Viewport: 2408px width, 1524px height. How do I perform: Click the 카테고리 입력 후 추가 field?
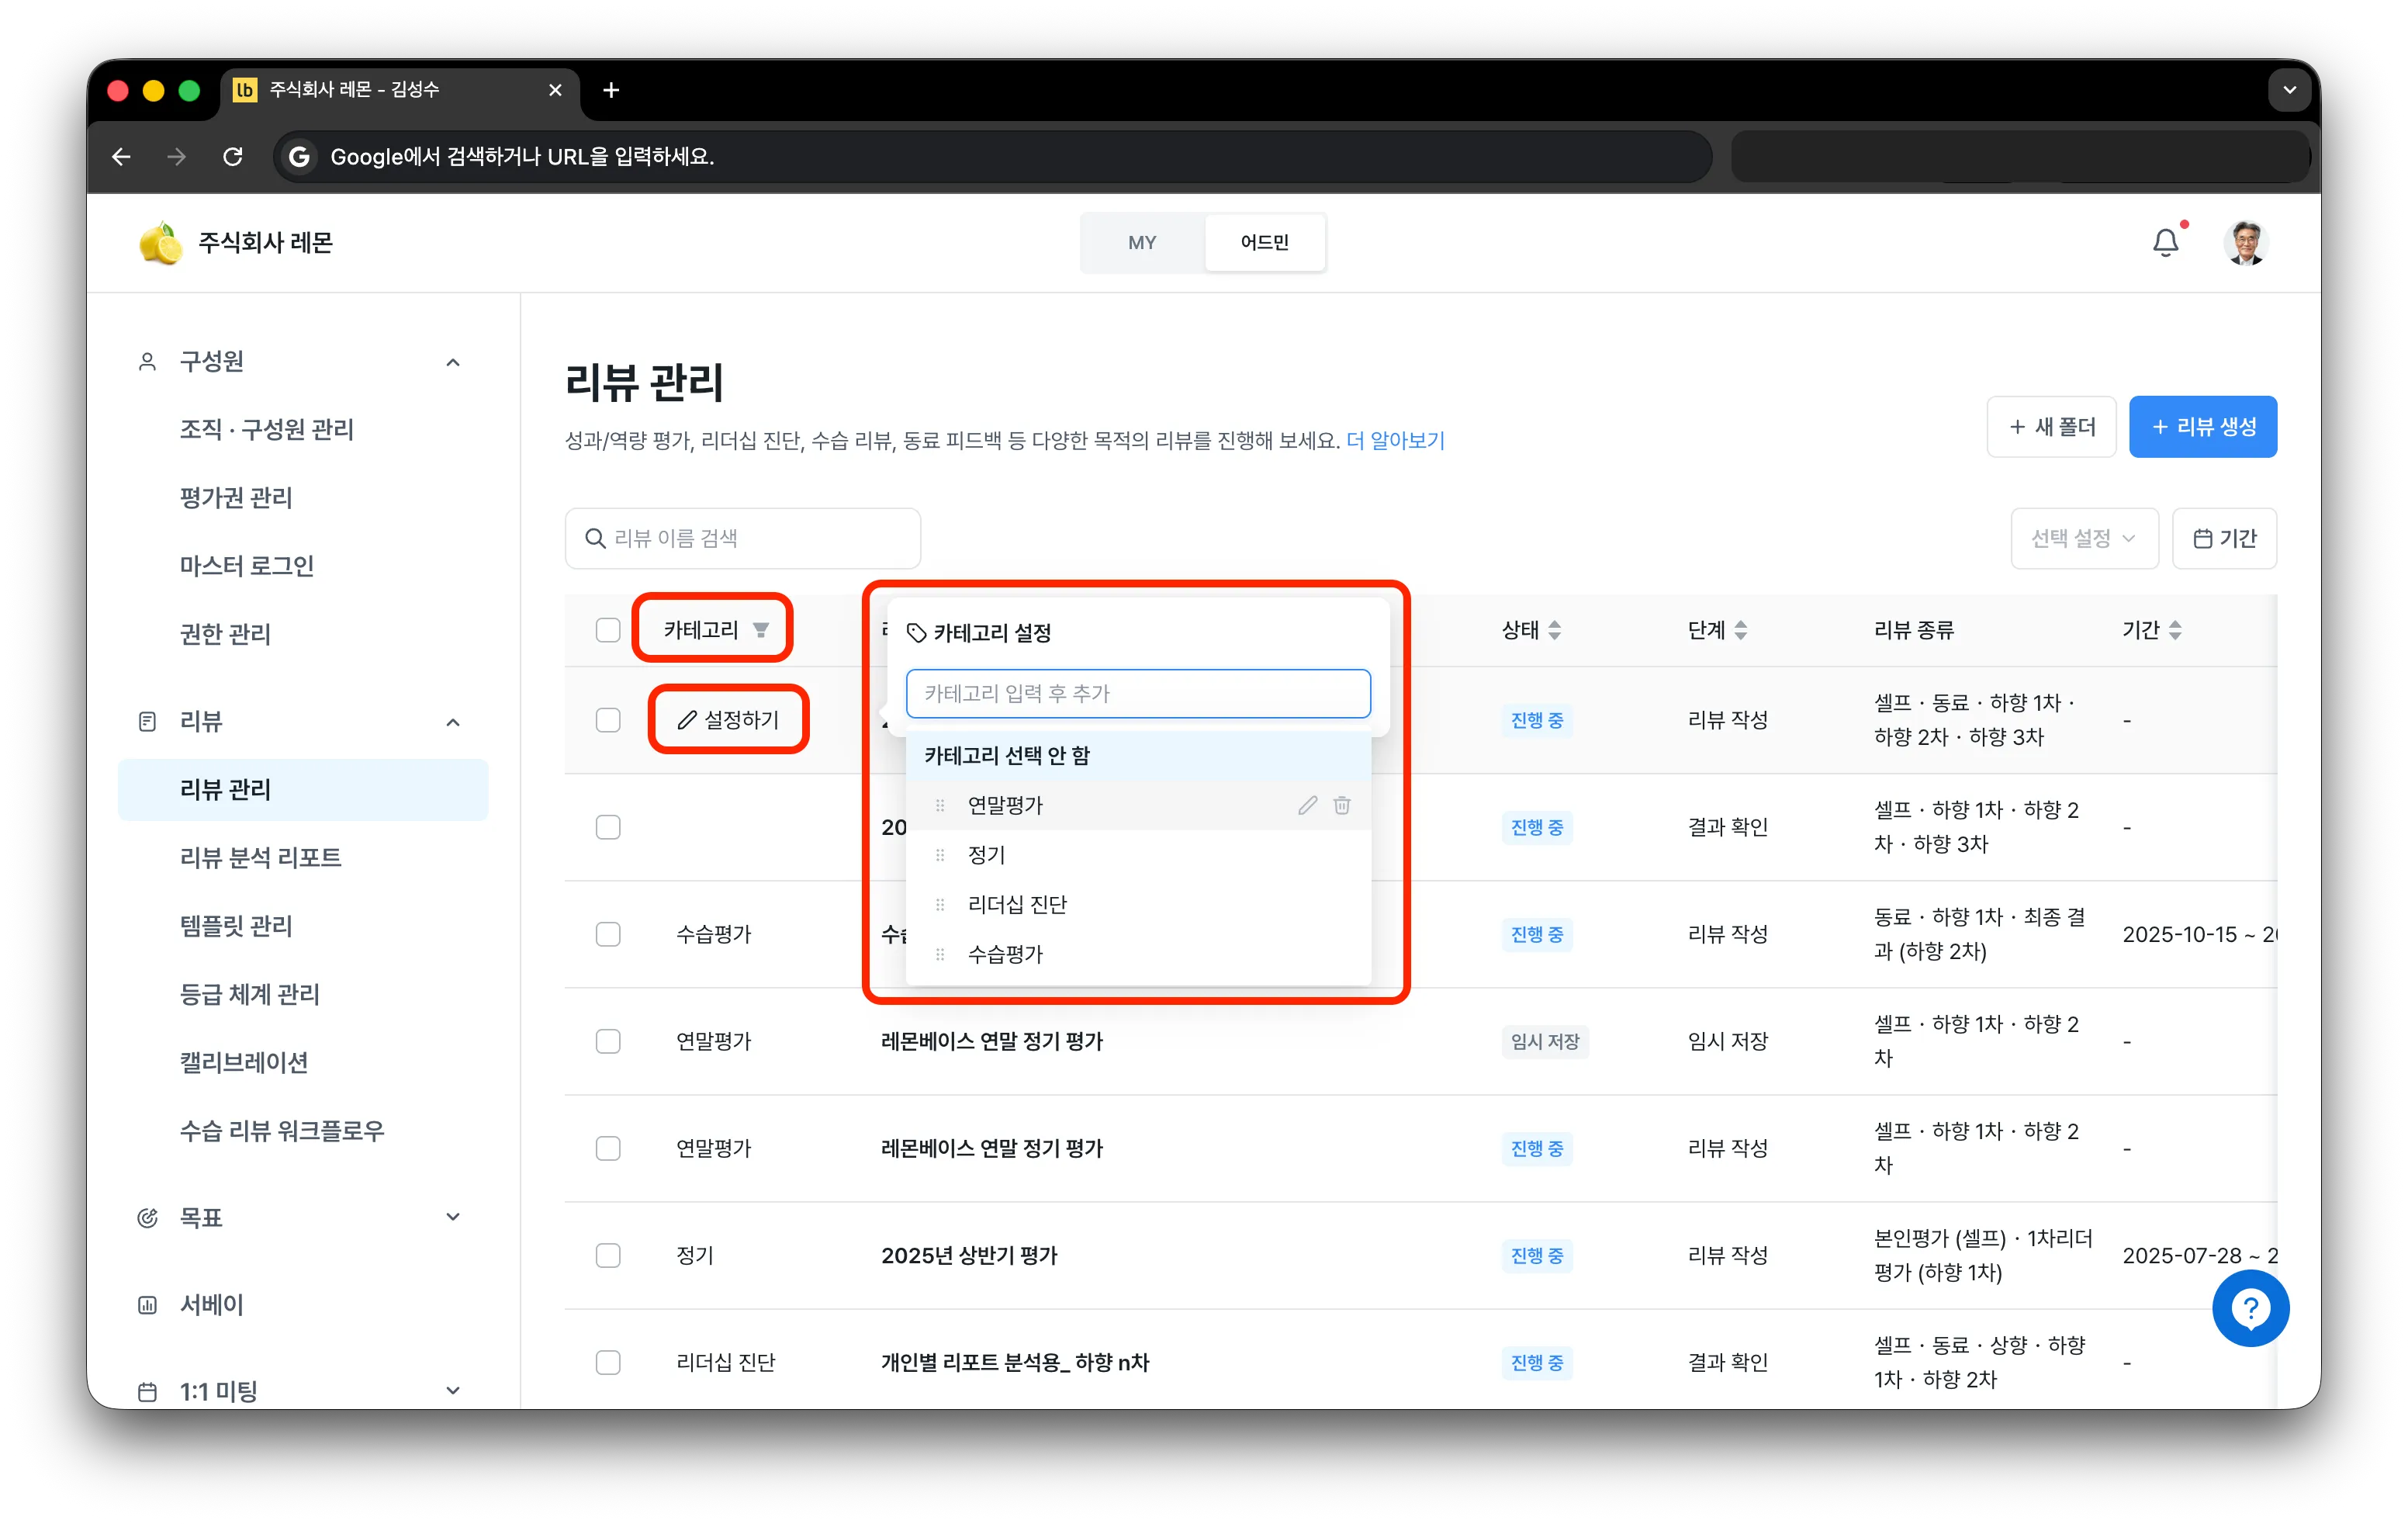(1138, 694)
